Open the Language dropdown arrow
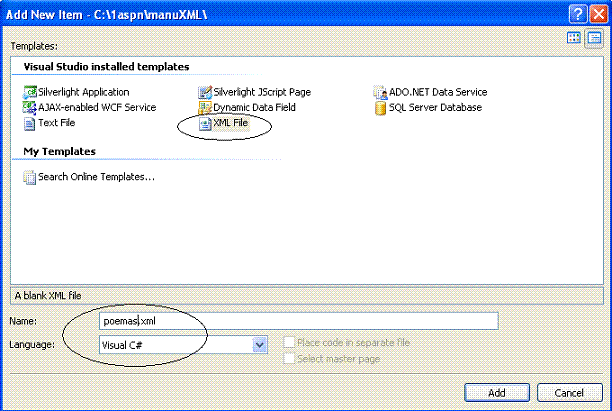Screen dimensions: 612x411 click(x=260, y=345)
